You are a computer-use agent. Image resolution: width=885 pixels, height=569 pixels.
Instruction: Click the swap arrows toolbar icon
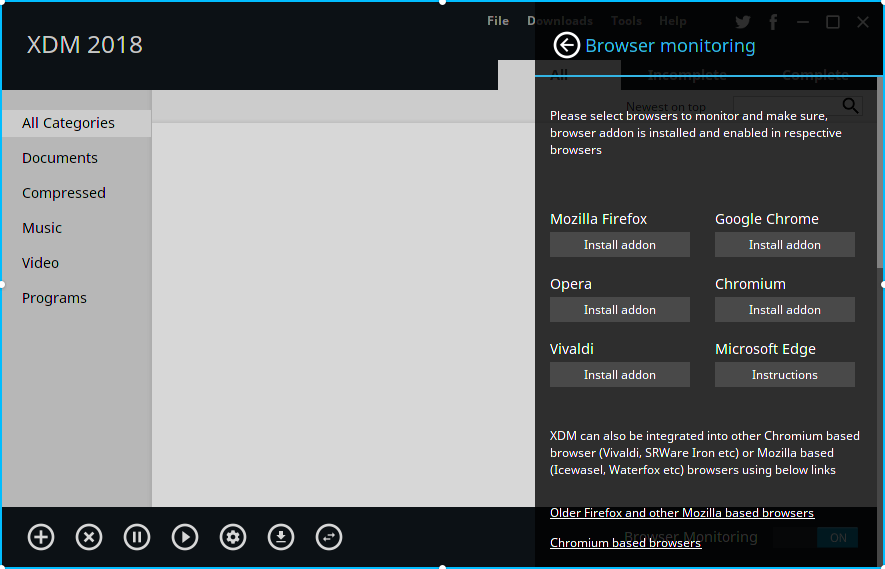(329, 537)
